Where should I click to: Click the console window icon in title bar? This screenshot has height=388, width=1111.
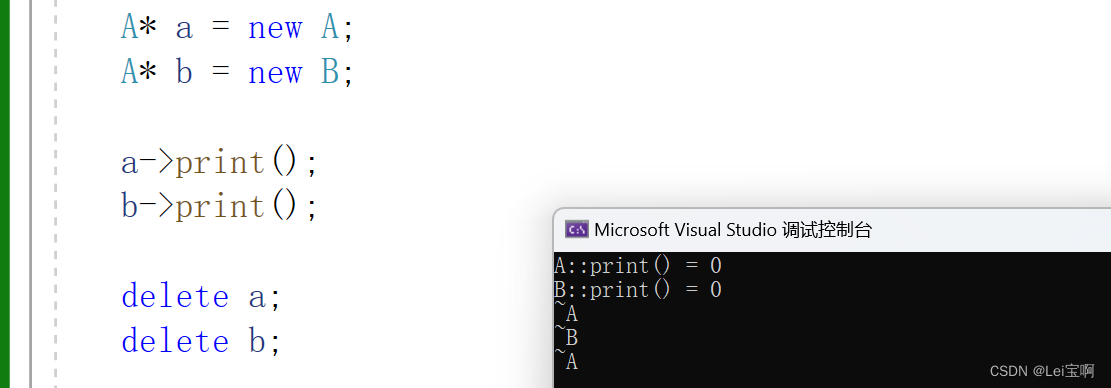point(576,229)
